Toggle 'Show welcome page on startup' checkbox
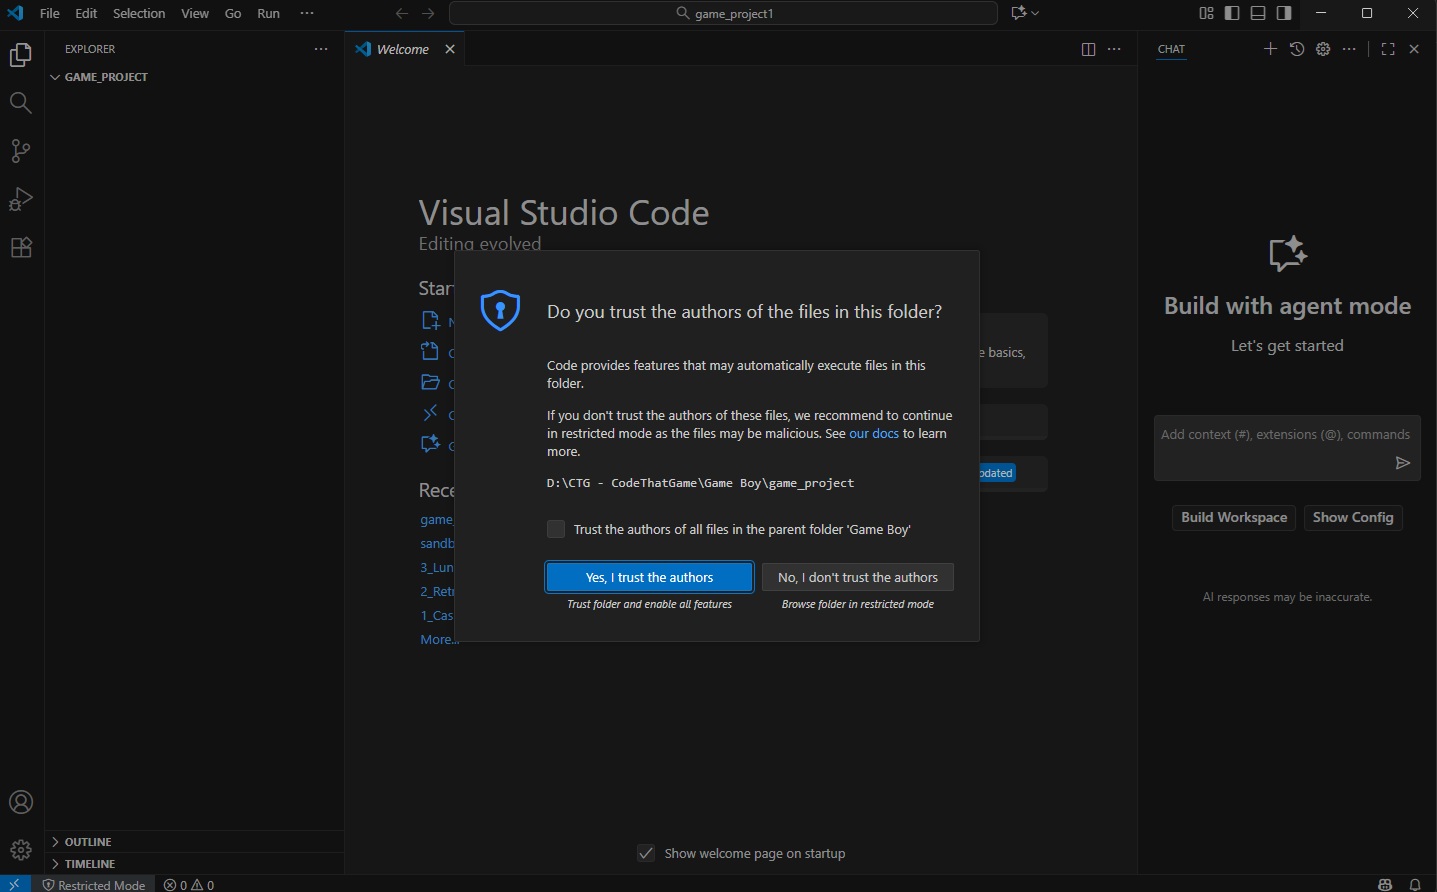Screen dimensions: 1437x892 point(646,853)
